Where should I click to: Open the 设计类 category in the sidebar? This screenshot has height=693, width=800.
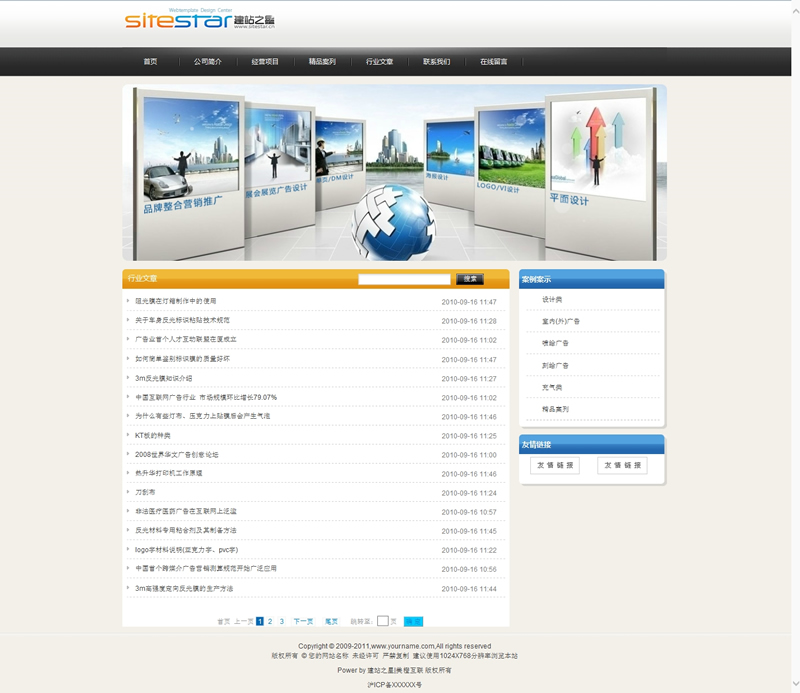tap(552, 300)
